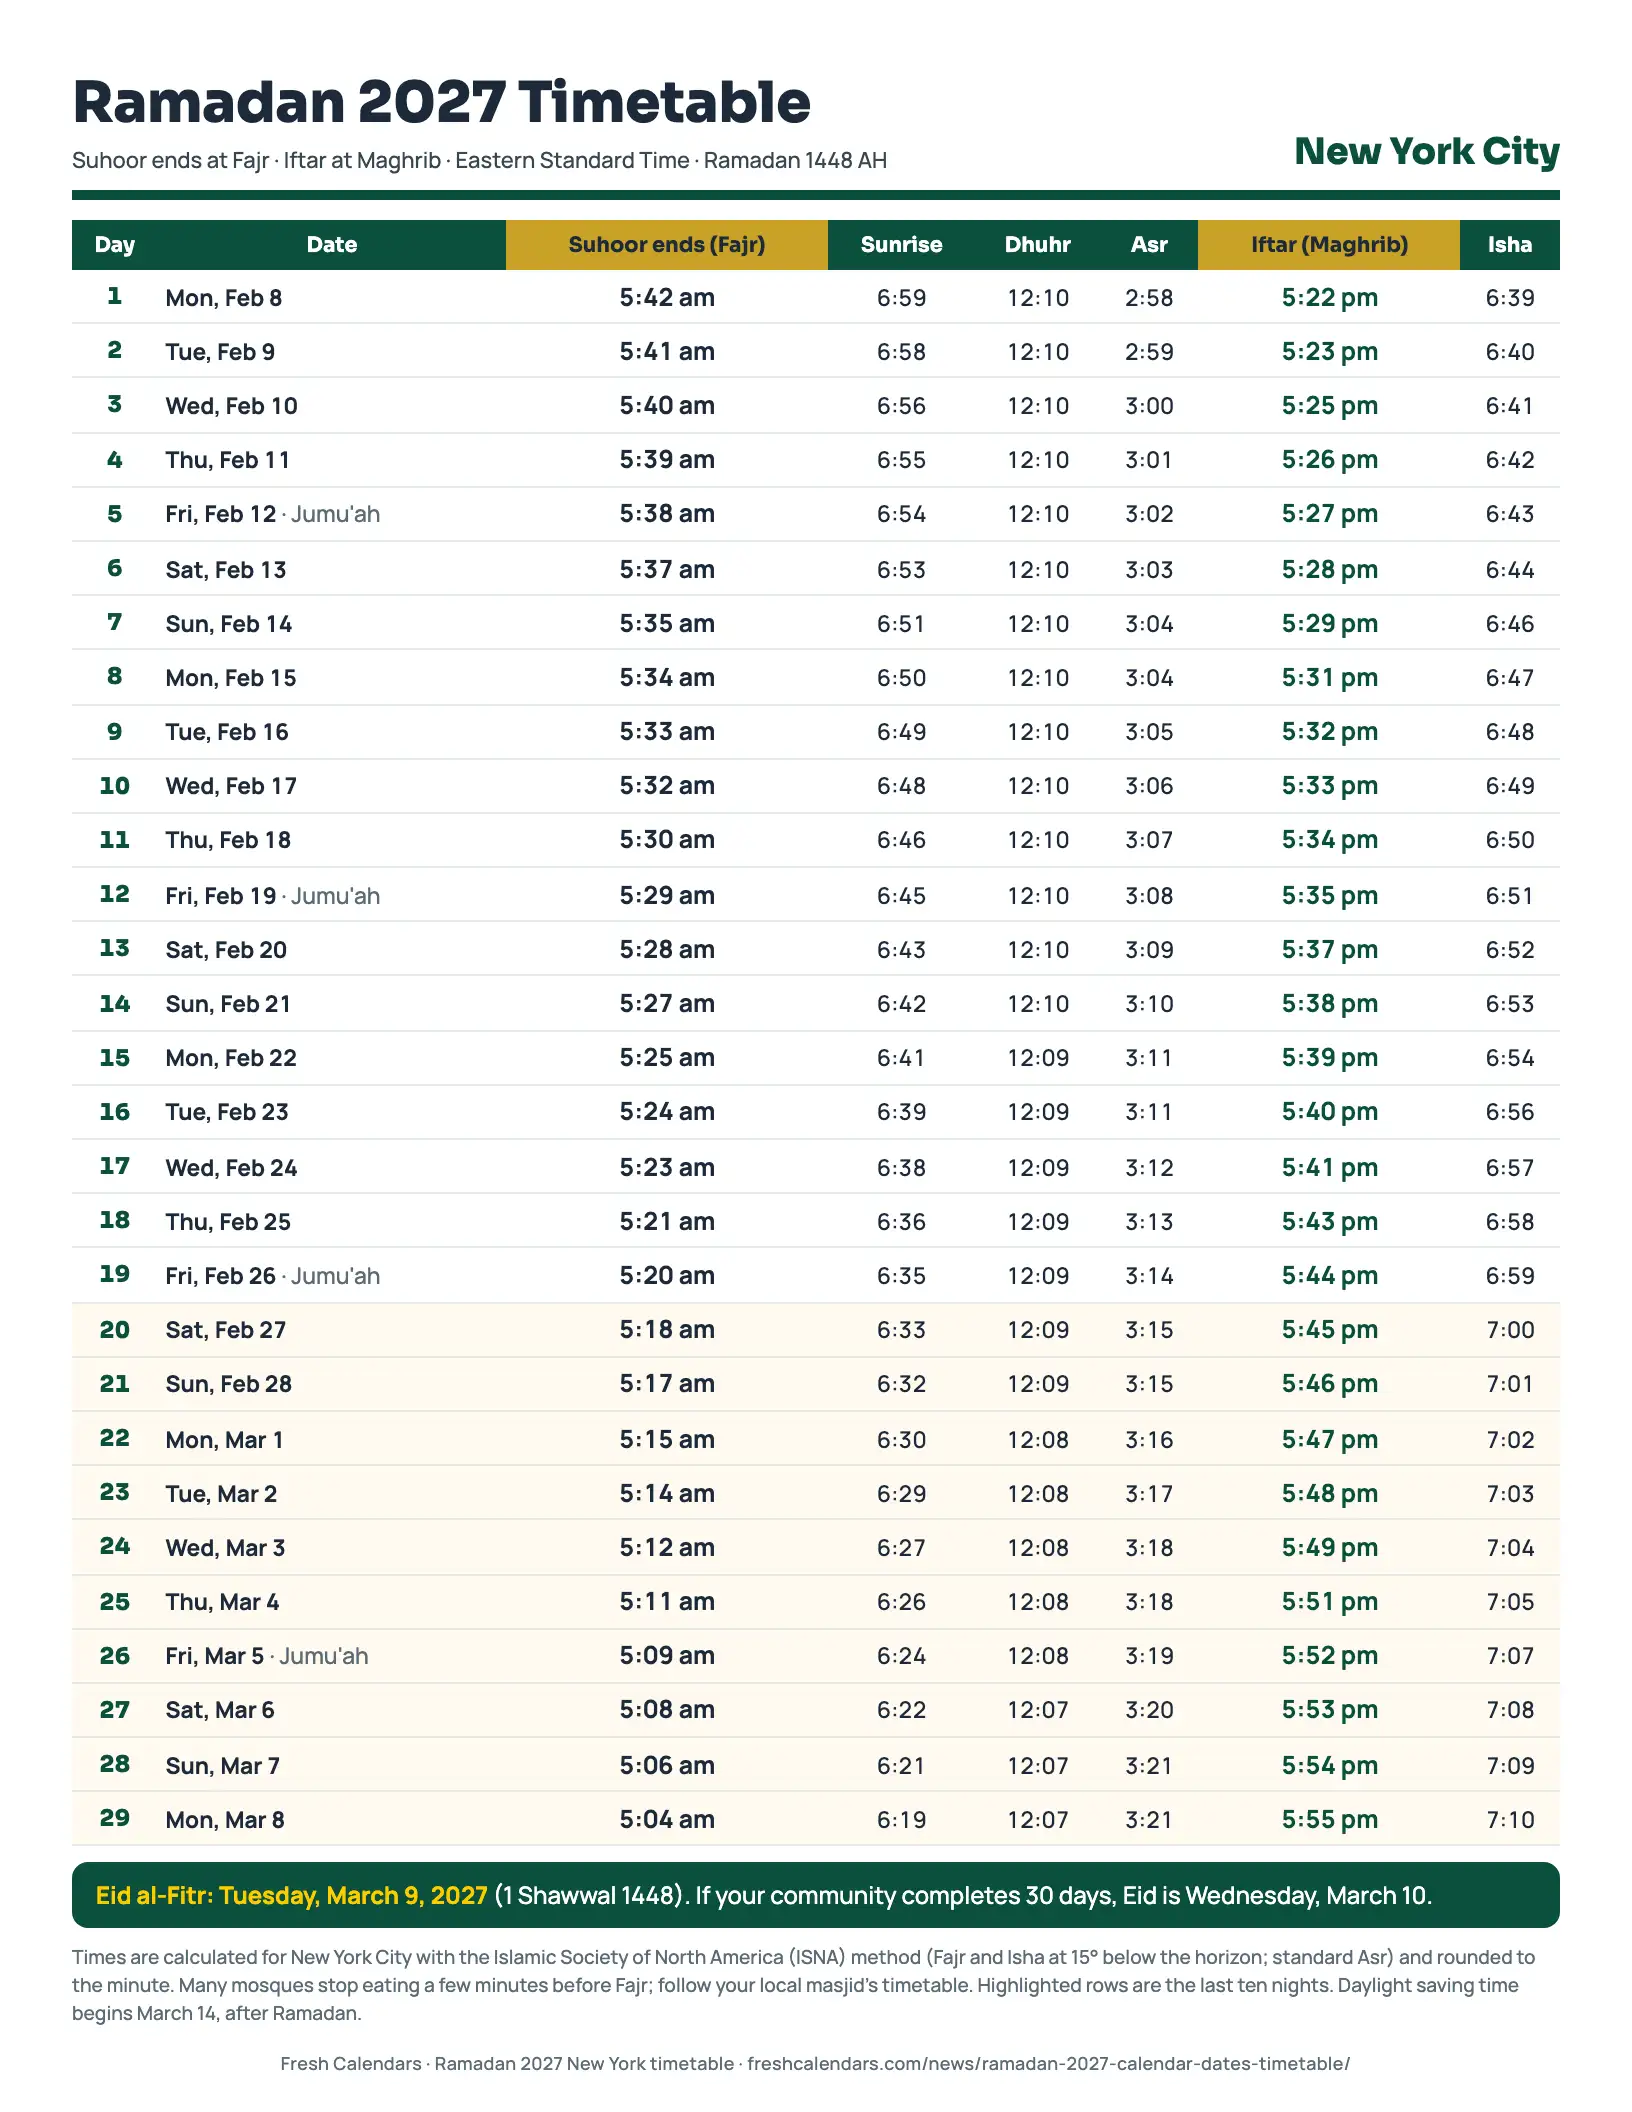Click the 'Sunrise' column header
1632x2112 pixels.
pos(901,245)
